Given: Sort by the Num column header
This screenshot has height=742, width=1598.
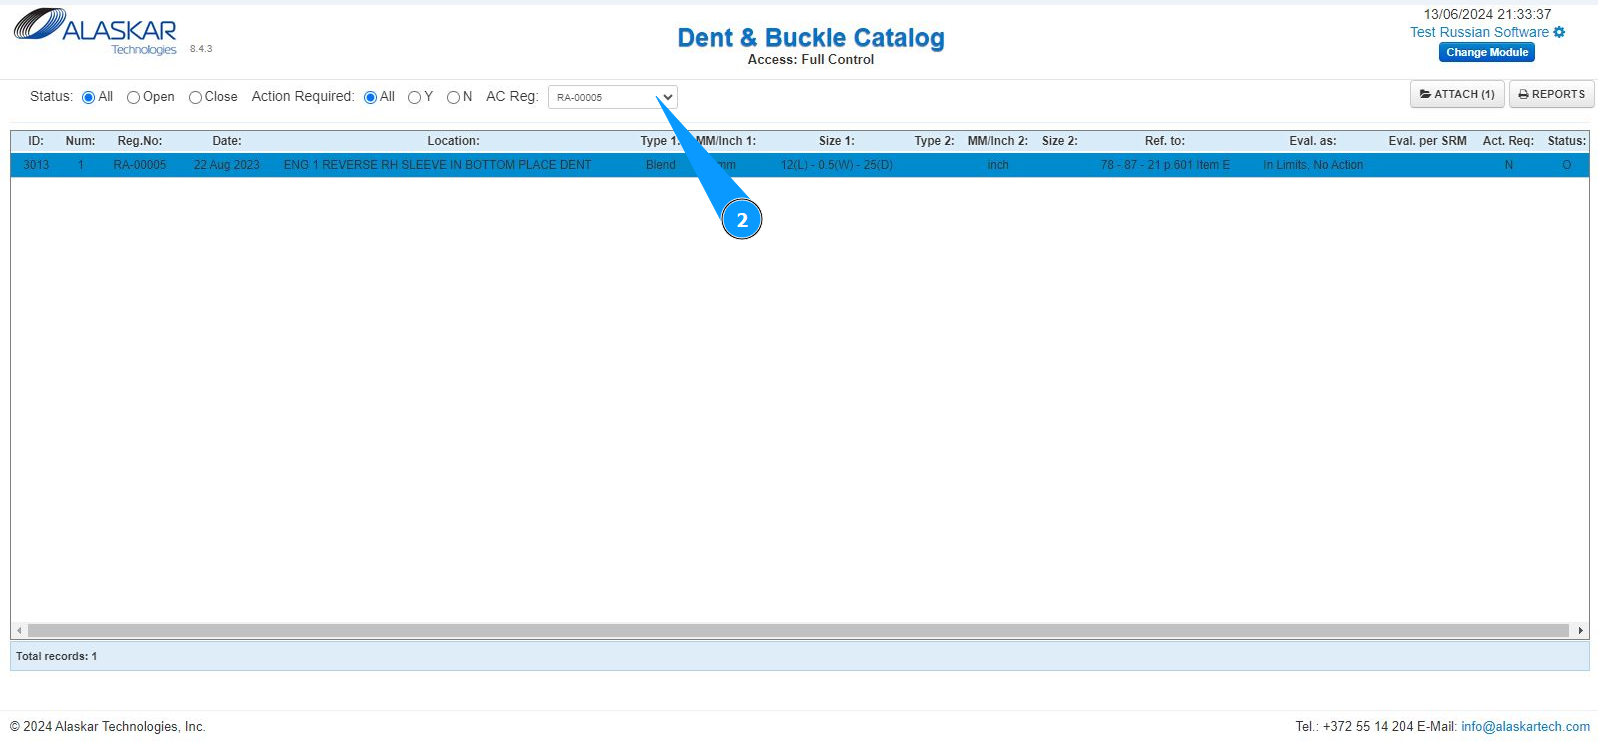Looking at the screenshot, I should click(x=80, y=141).
